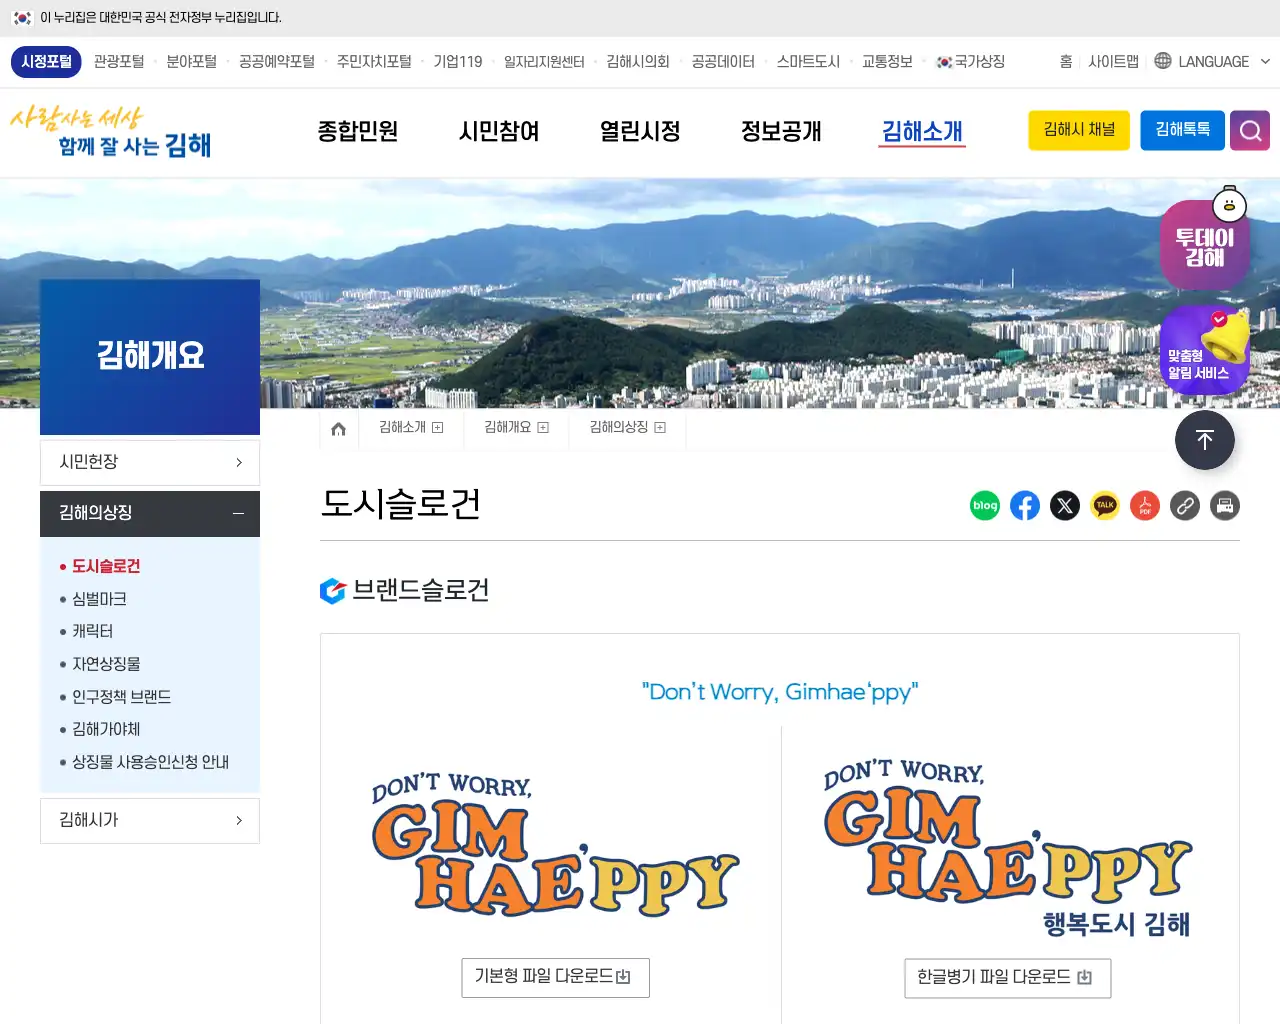
Task: Go to 관광포털 link
Action: click(119, 62)
